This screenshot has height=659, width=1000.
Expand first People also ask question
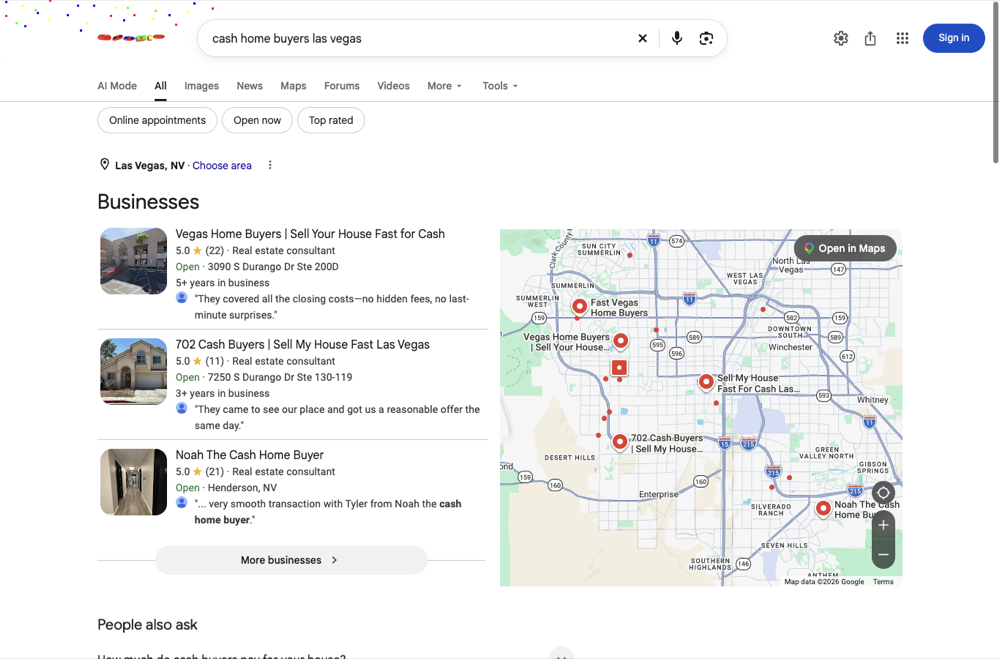(561, 654)
